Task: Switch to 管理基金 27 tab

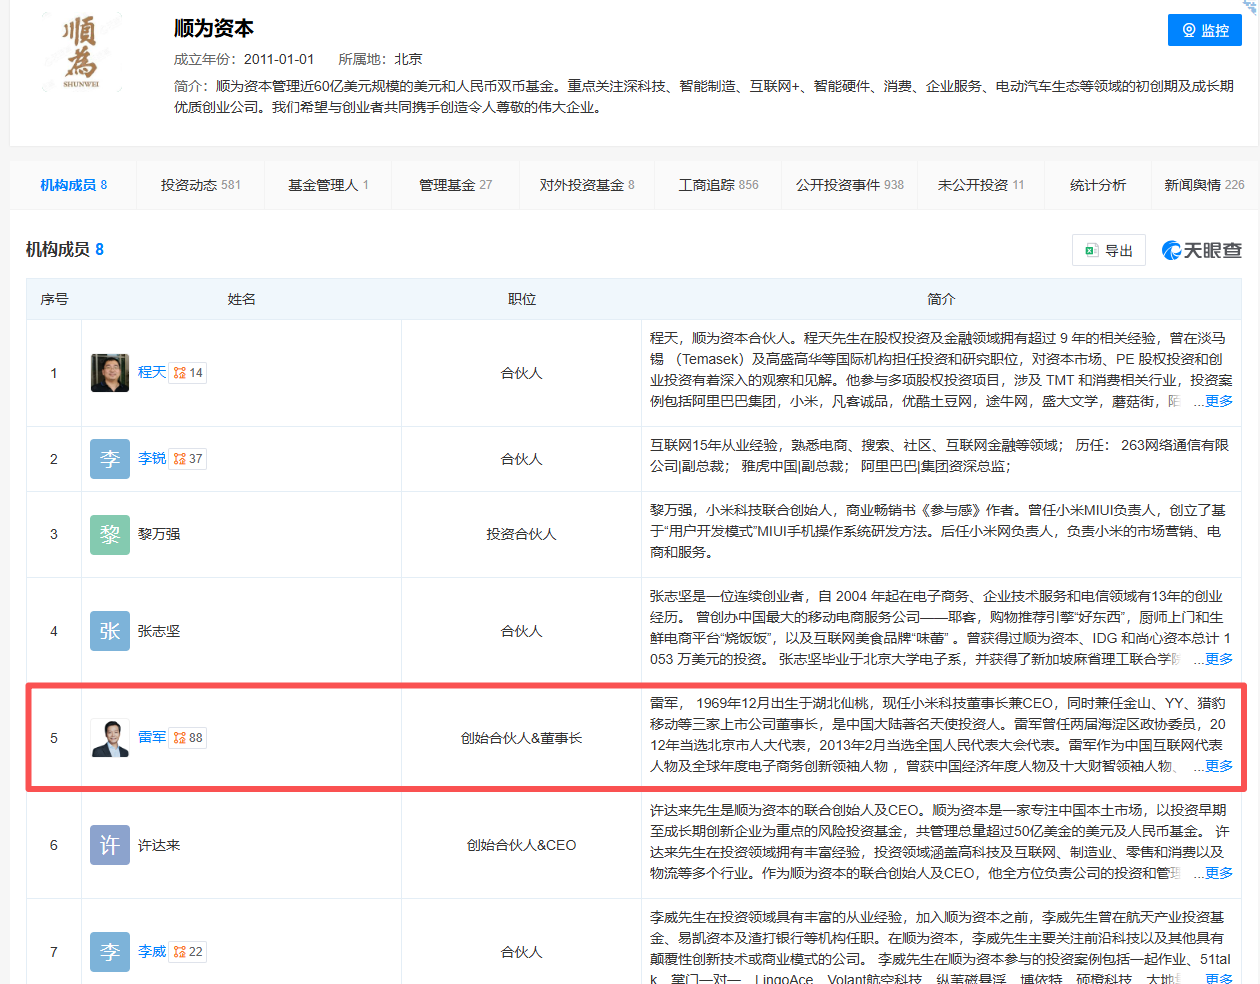Action: pos(455,185)
